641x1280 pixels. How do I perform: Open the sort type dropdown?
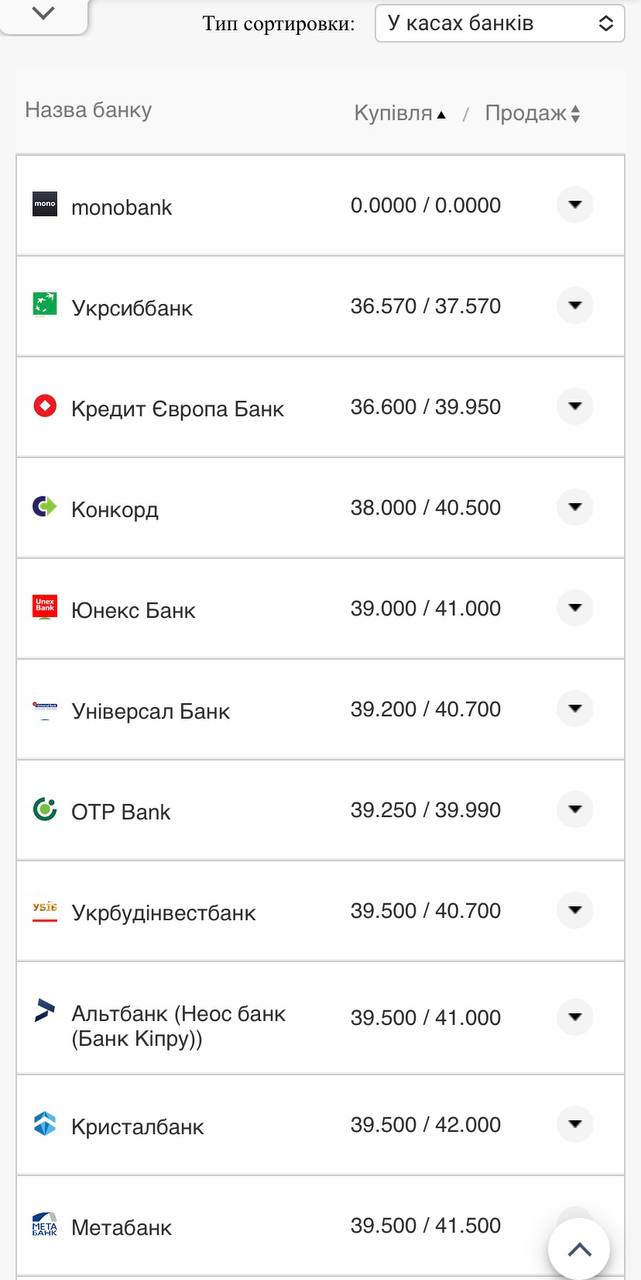tap(500, 23)
